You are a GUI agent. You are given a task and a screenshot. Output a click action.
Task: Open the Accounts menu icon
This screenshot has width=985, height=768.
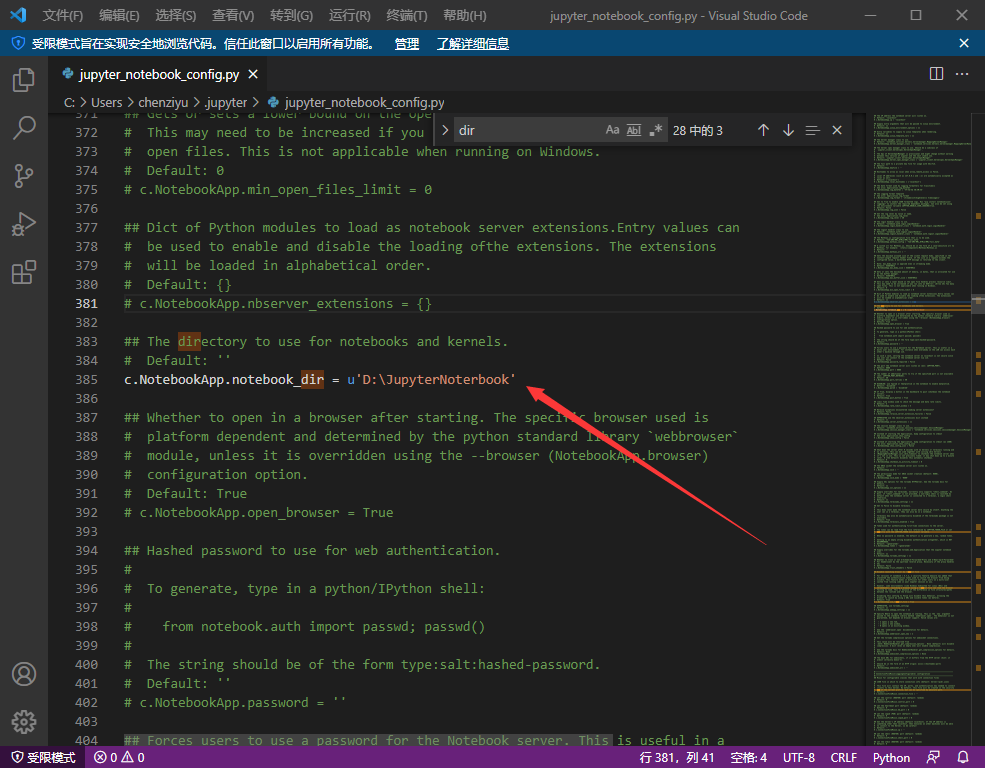click(24, 674)
